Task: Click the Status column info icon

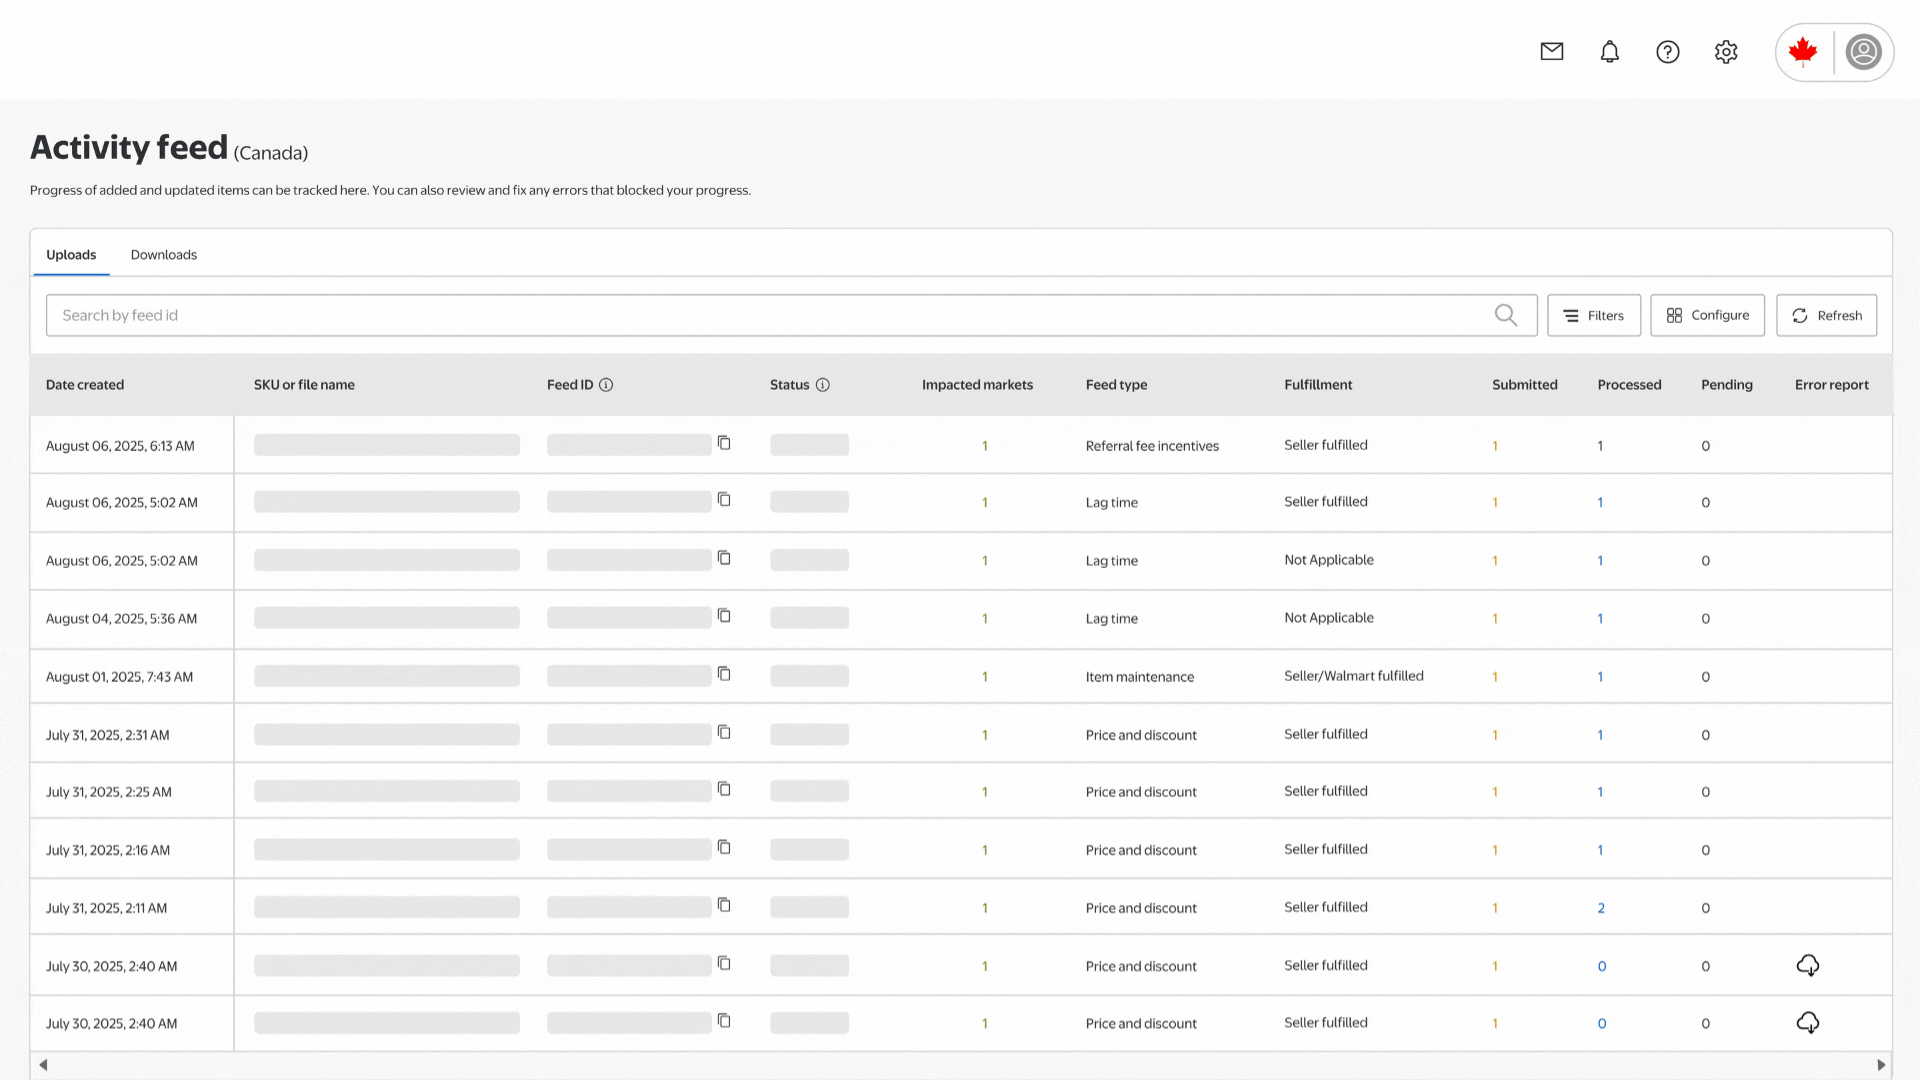Action: click(x=823, y=385)
